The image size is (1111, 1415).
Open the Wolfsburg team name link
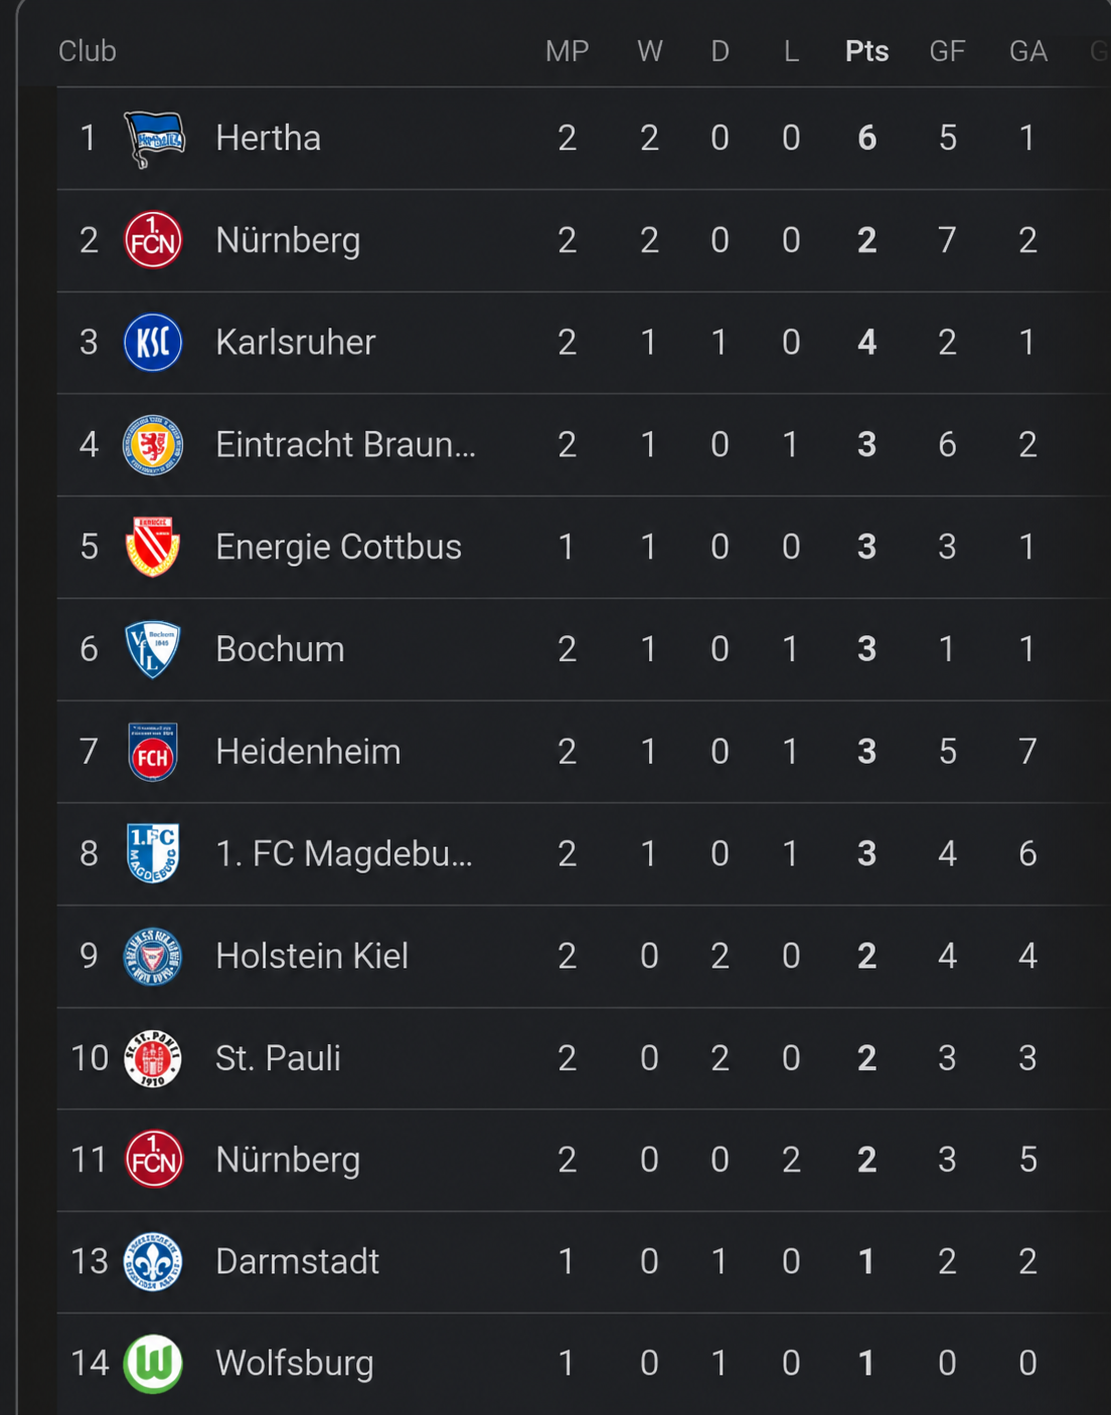295,1363
